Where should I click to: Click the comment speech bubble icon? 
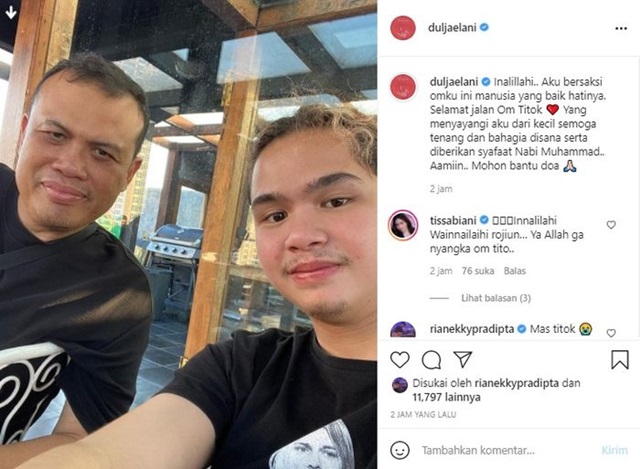pos(431,360)
